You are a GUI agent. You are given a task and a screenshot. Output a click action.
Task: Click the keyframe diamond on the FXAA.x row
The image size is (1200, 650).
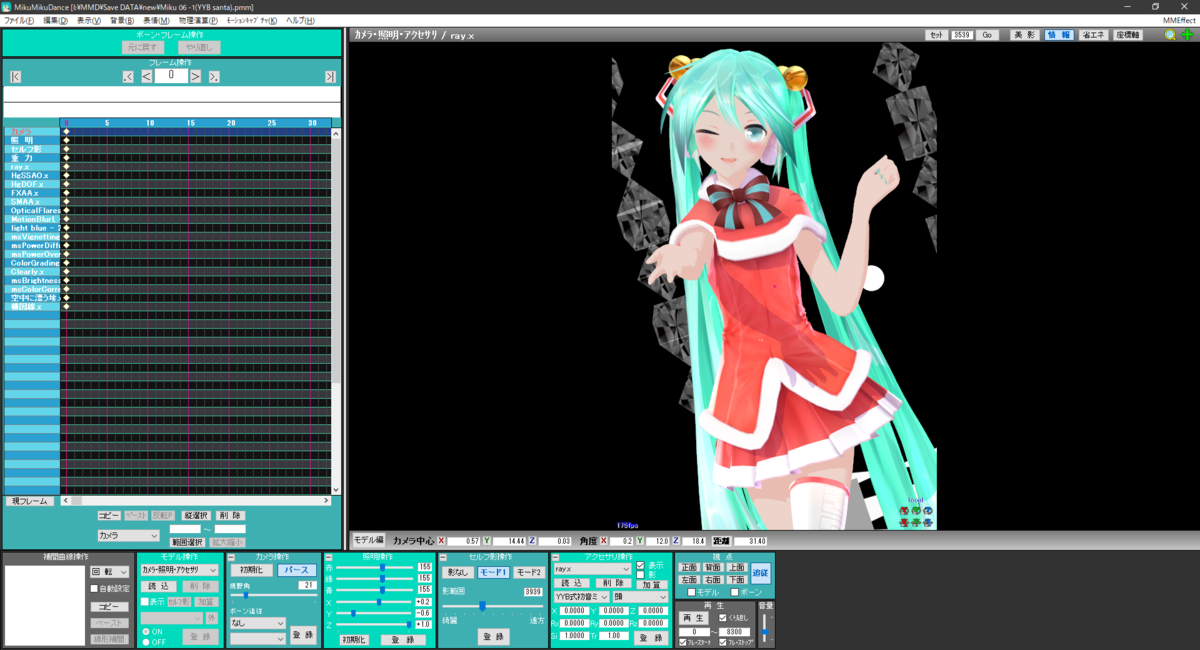[66, 193]
